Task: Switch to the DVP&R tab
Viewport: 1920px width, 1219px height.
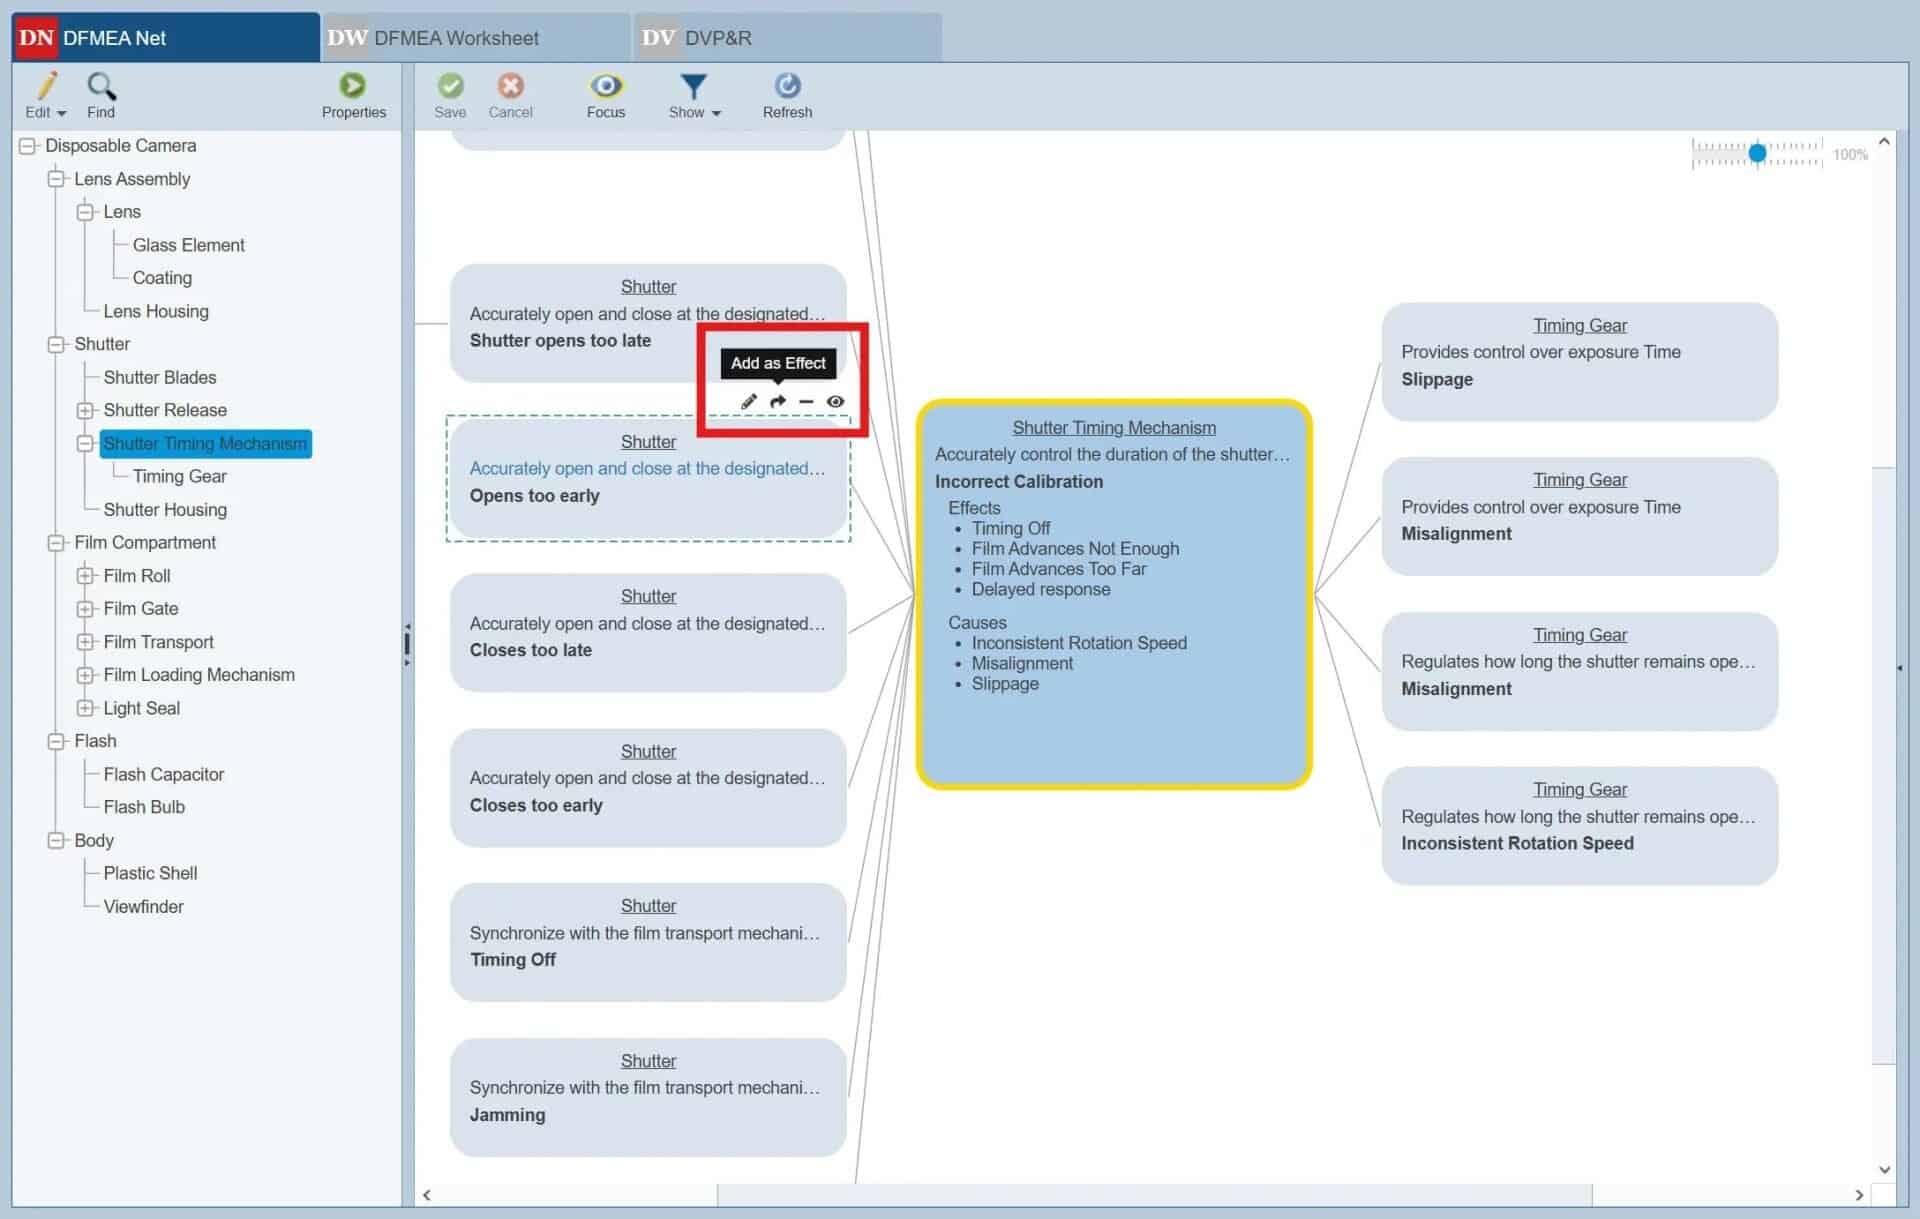Action: pos(717,38)
